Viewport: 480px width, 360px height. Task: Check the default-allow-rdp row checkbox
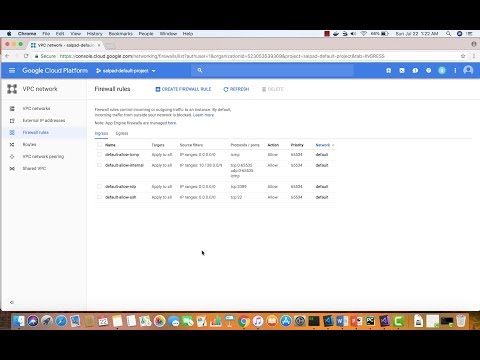click(99, 186)
